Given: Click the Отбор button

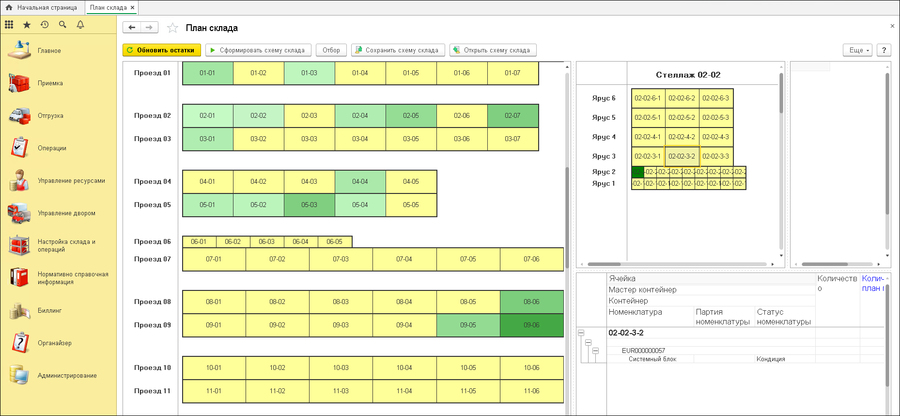Looking at the screenshot, I should click(x=331, y=49).
